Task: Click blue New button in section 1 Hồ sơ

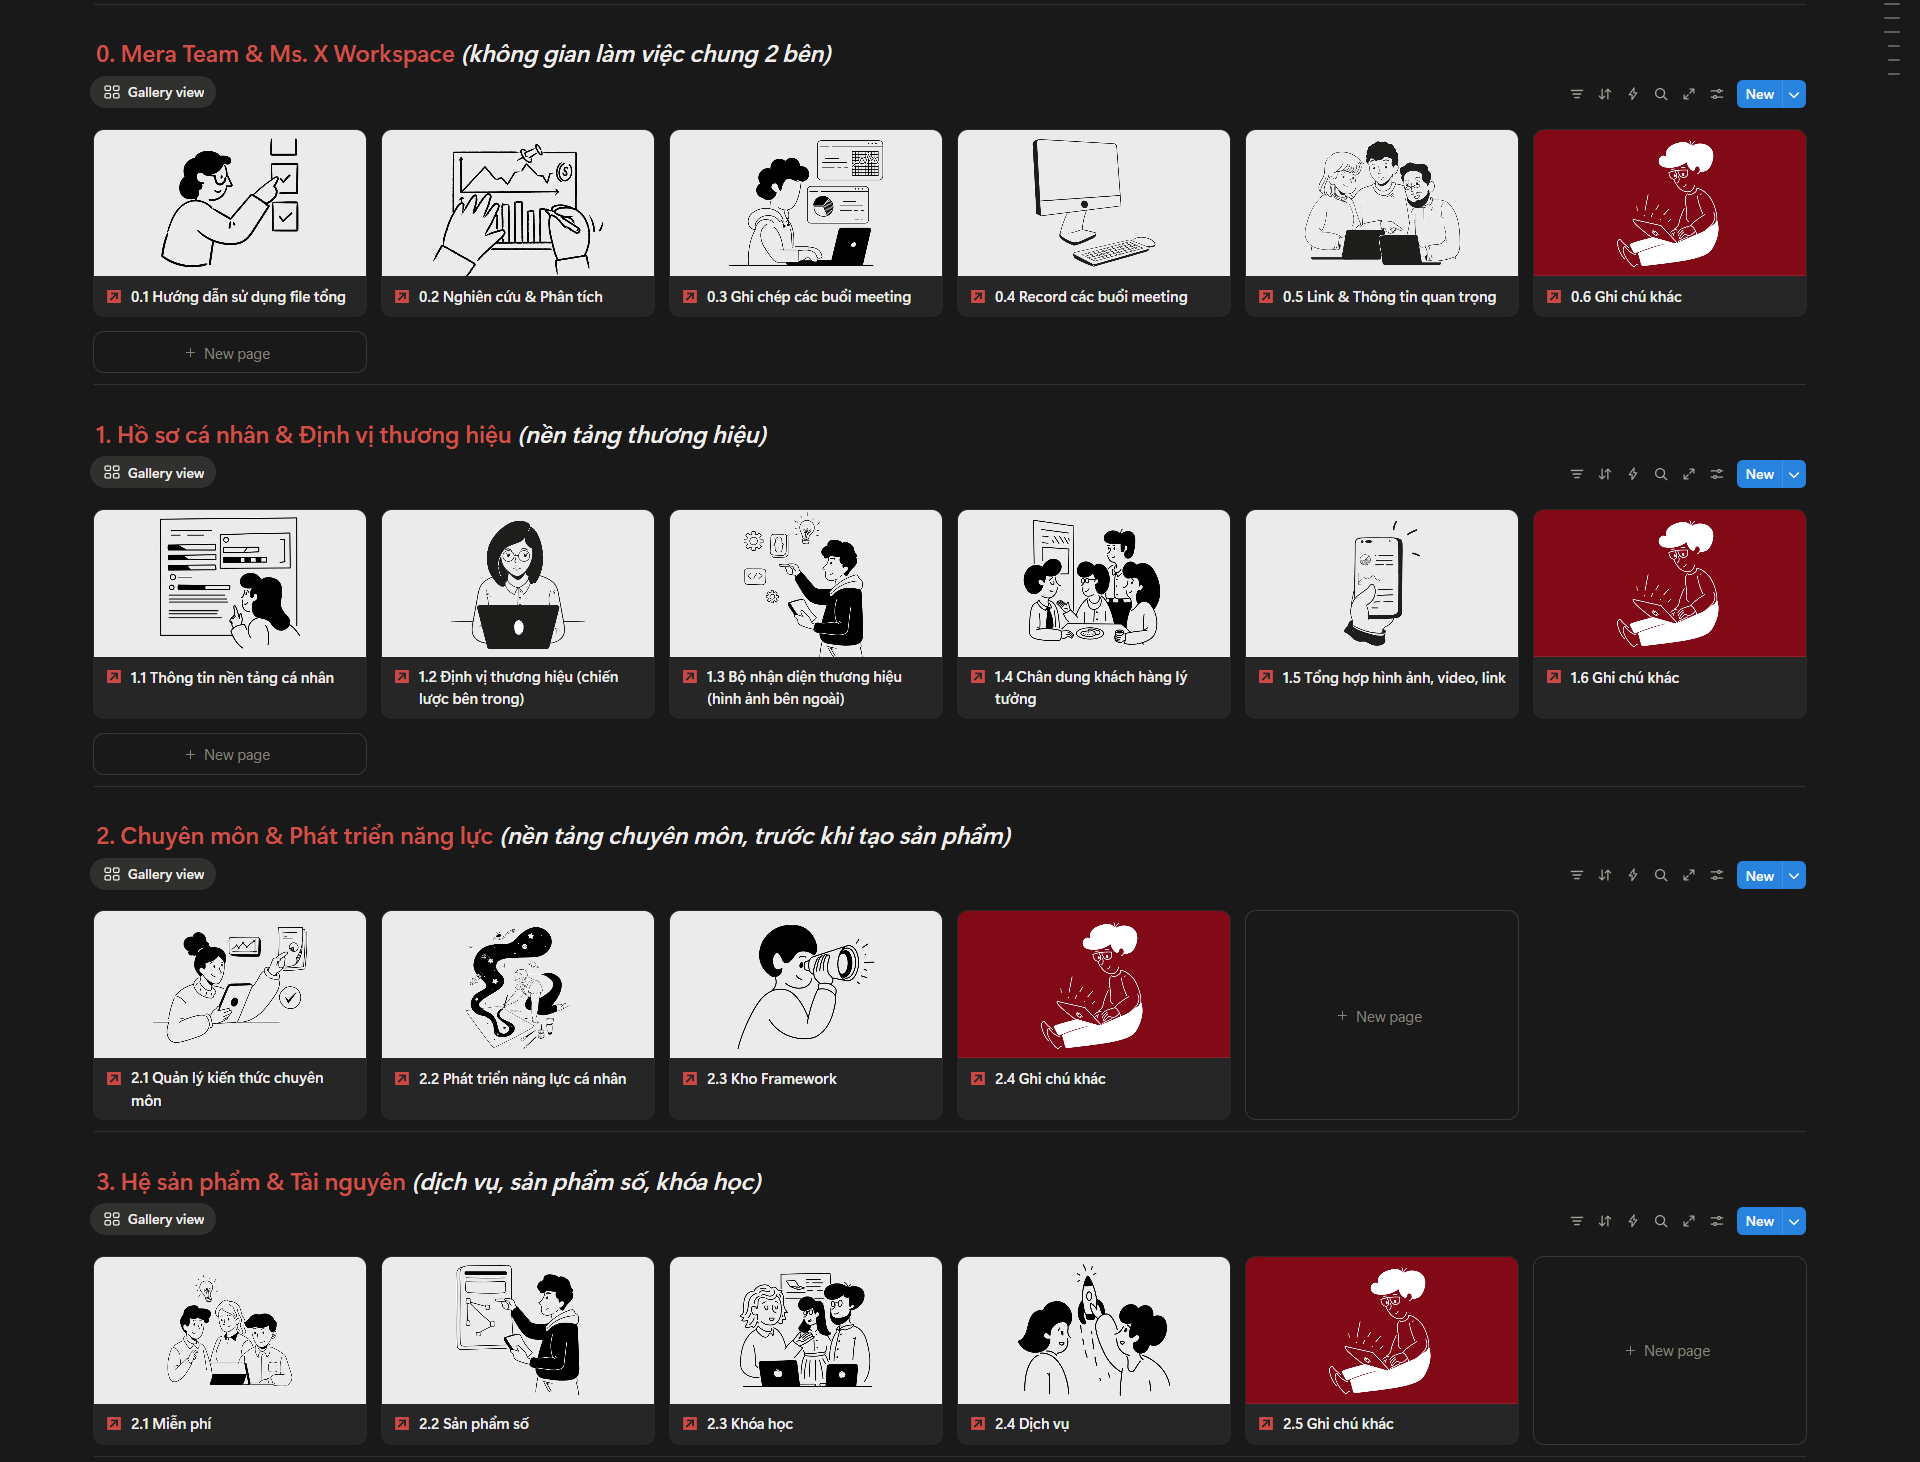Action: 1759,474
